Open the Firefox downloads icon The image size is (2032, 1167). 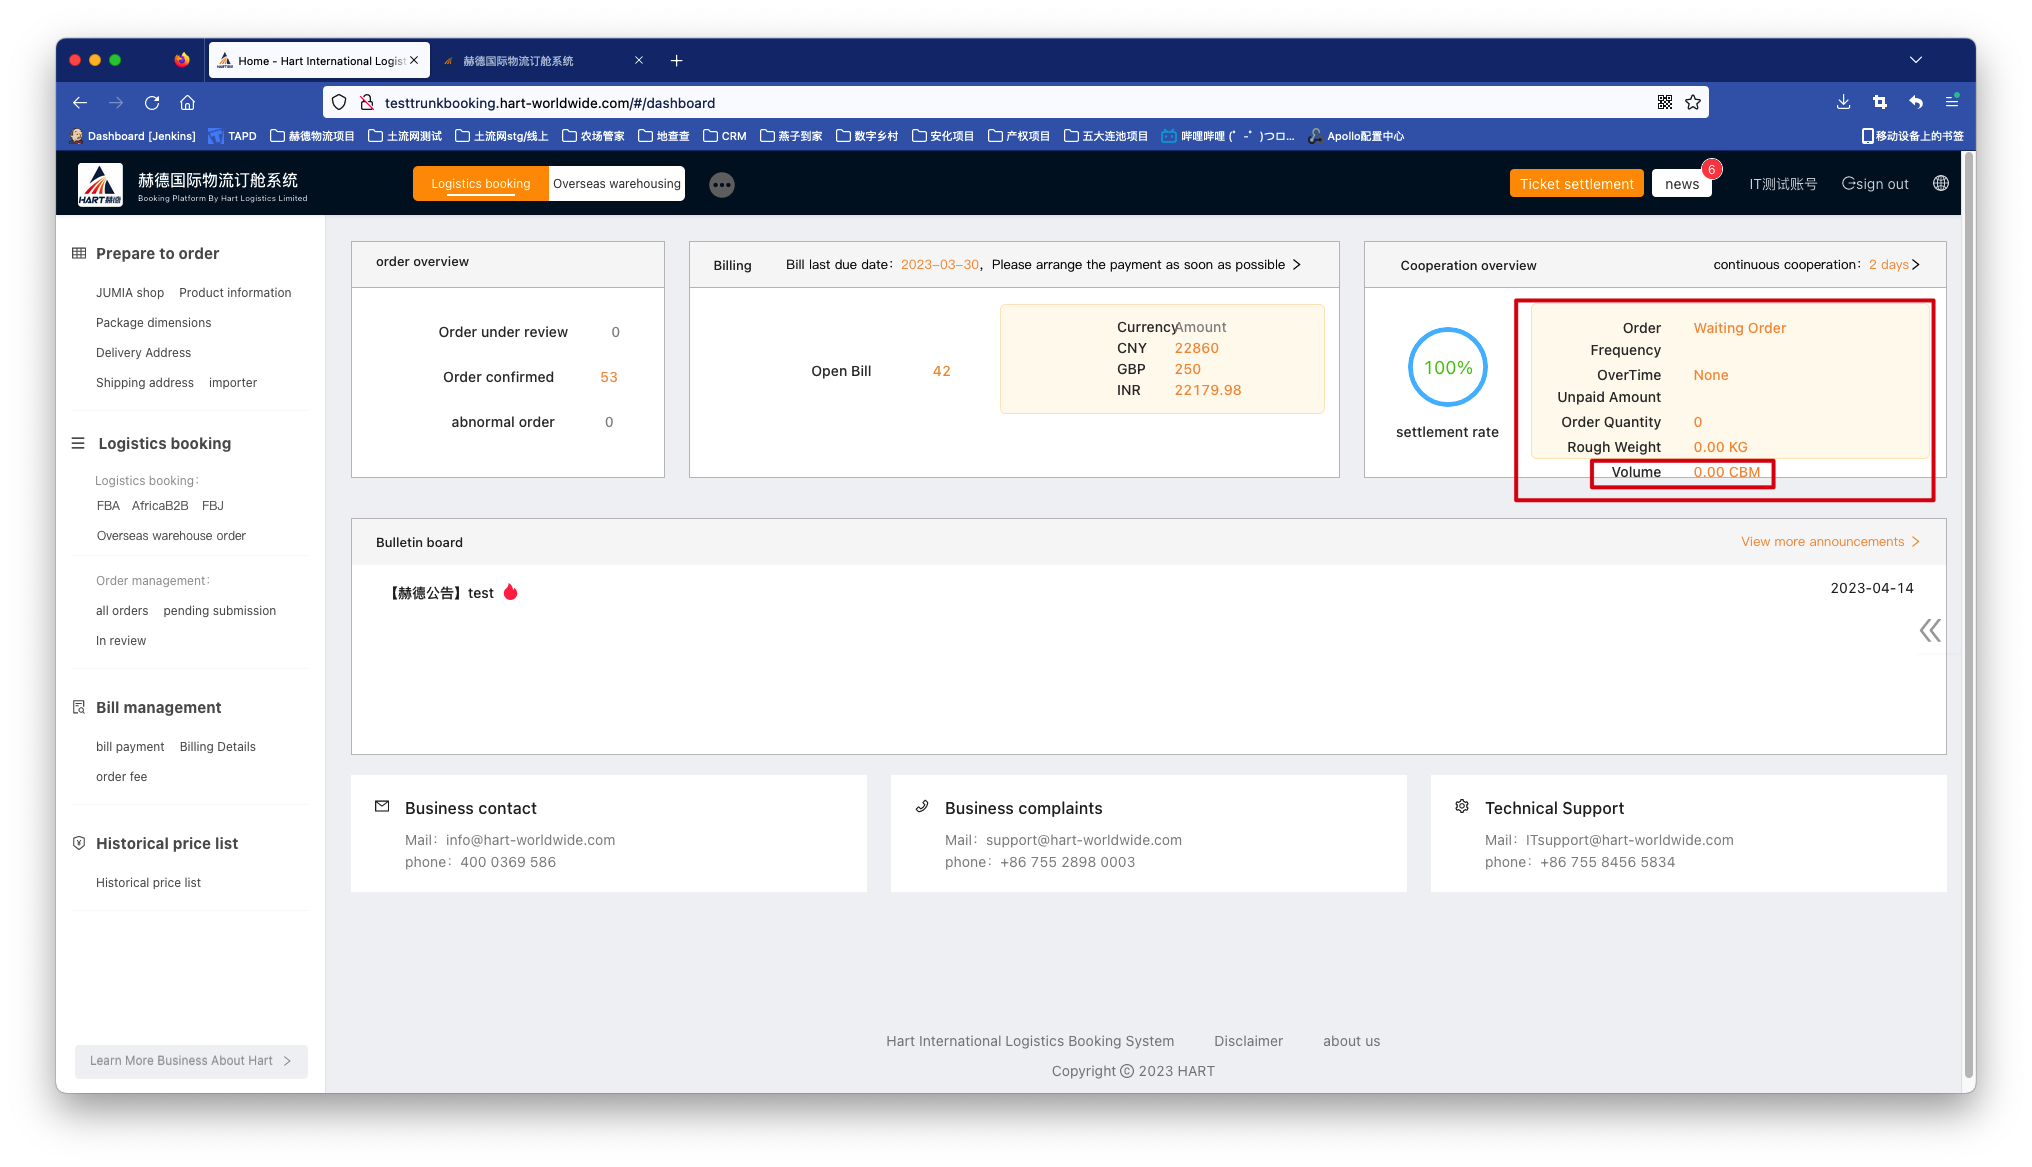pos(1843,102)
